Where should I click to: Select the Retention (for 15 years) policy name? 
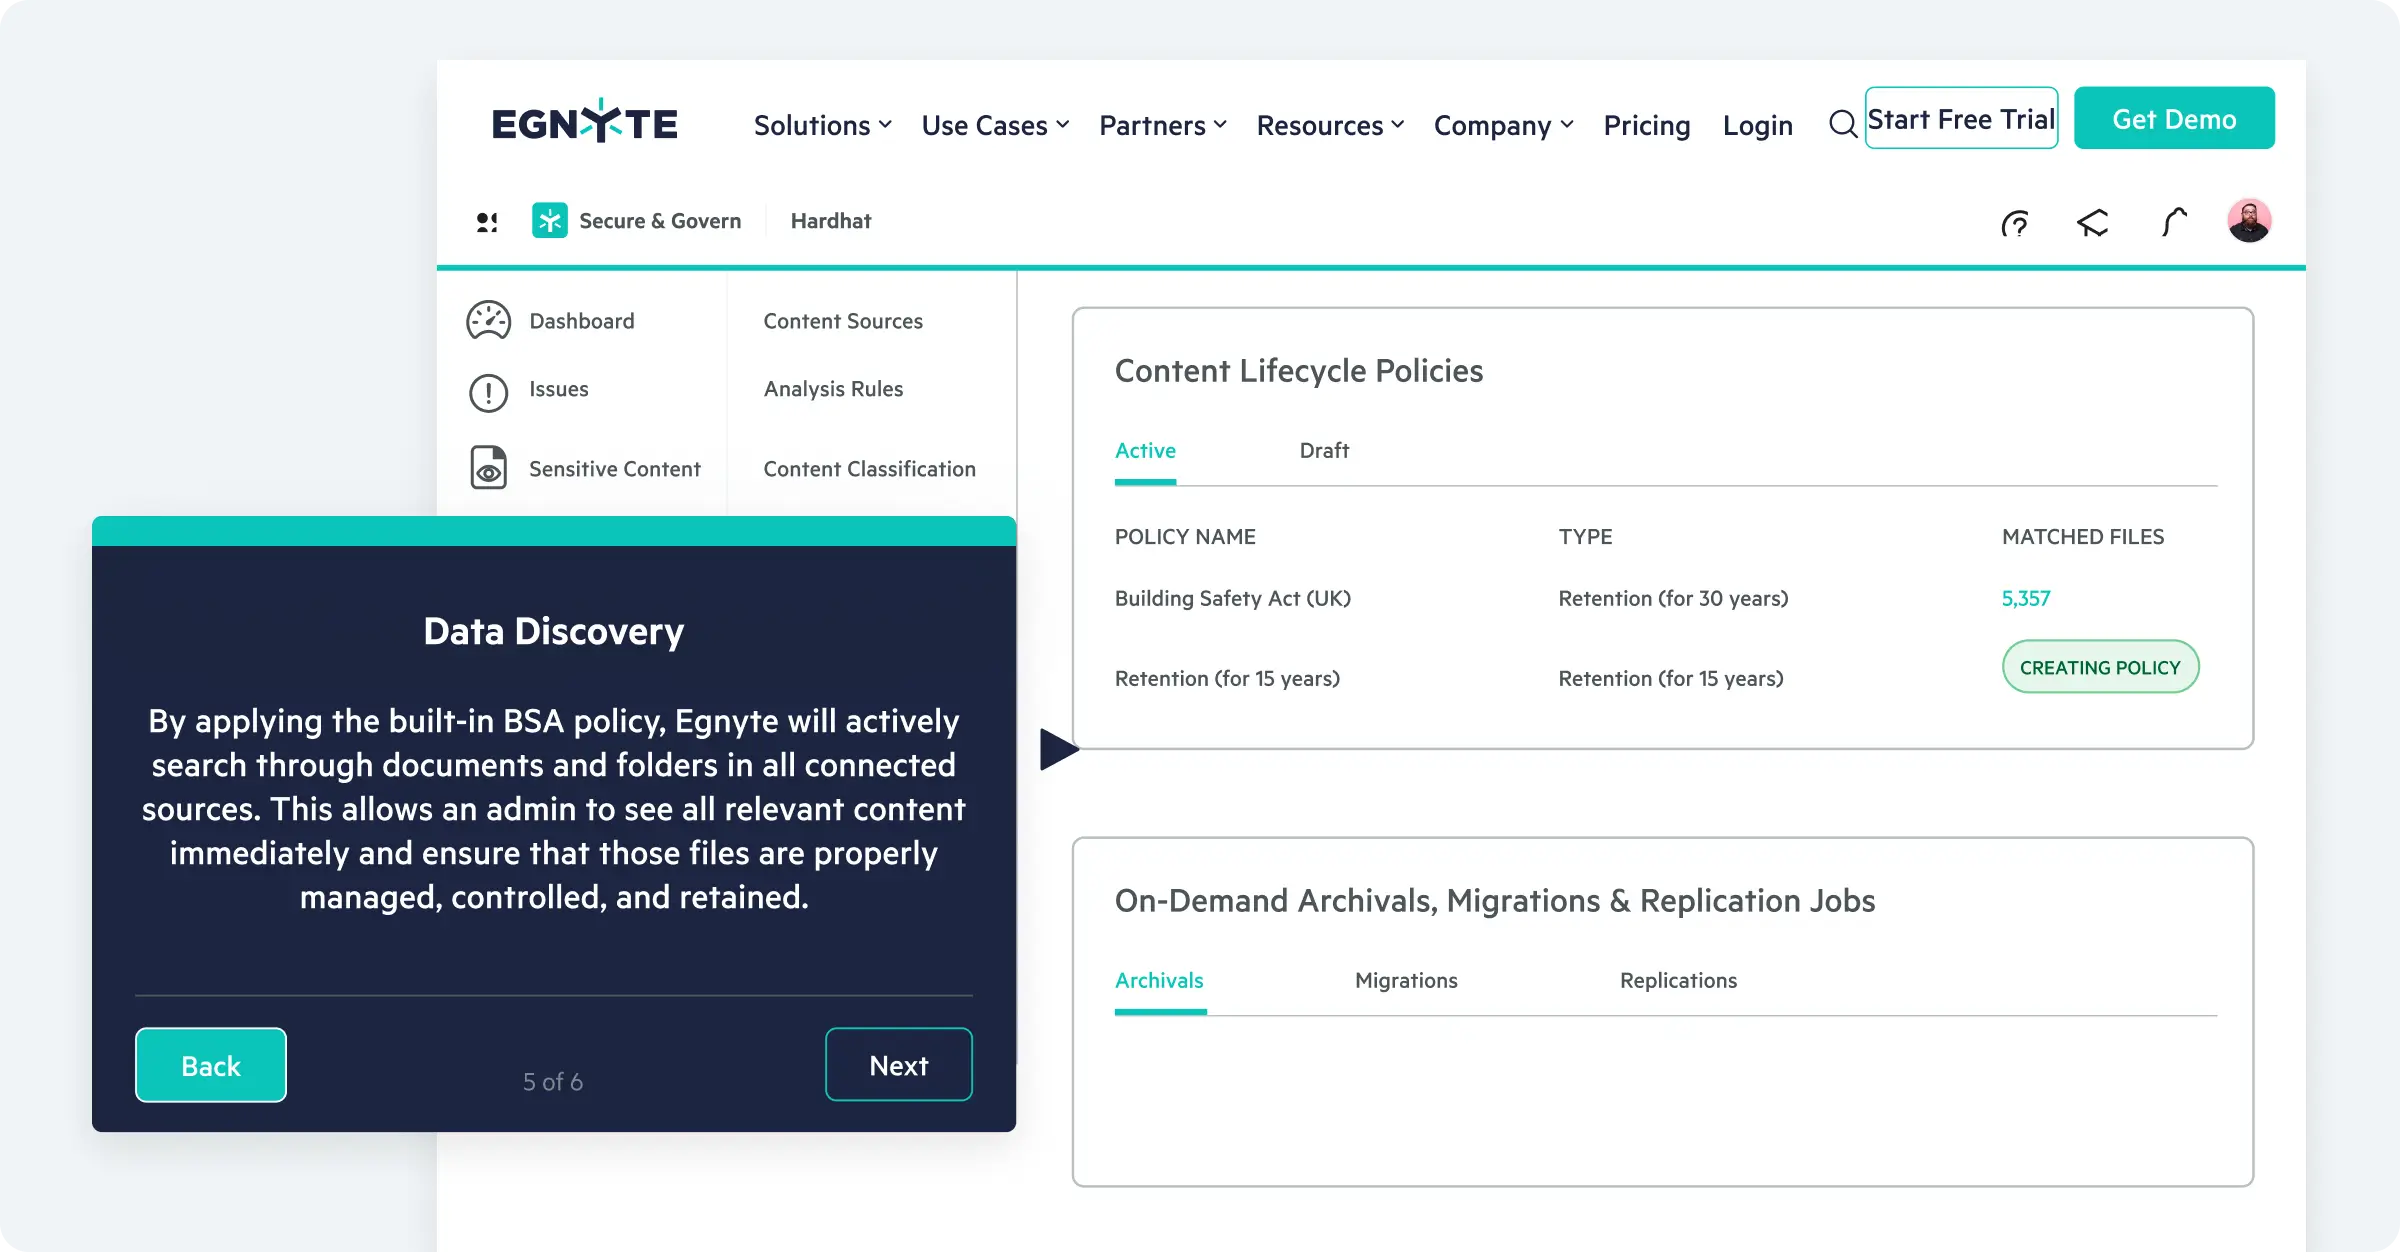(1227, 678)
